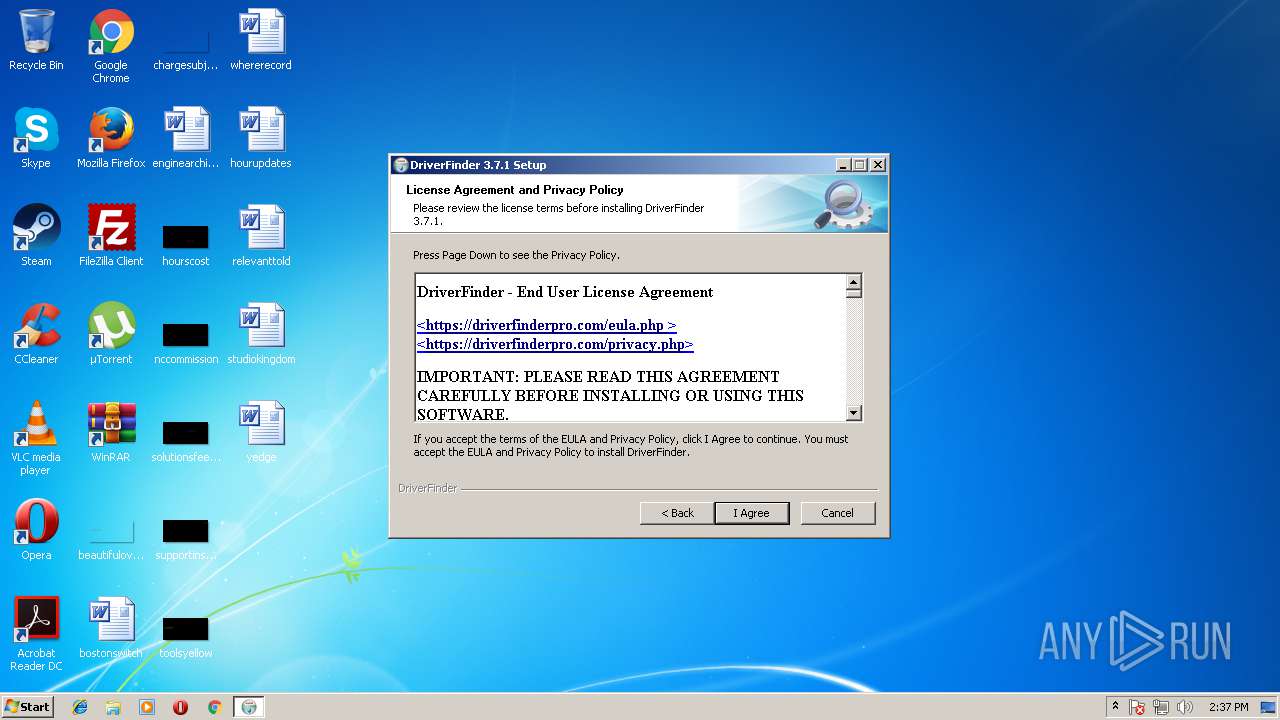Click Chrome icon in taskbar
The image size is (1280, 720).
pyautogui.click(x=214, y=707)
